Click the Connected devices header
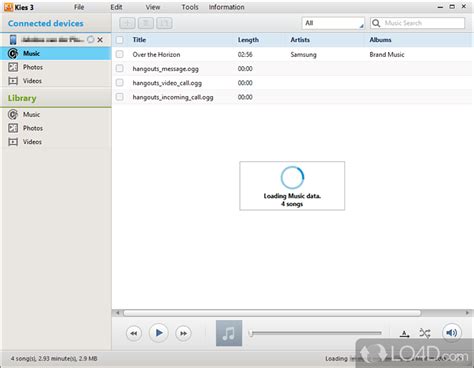474x368 pixels. coord(46,23)
